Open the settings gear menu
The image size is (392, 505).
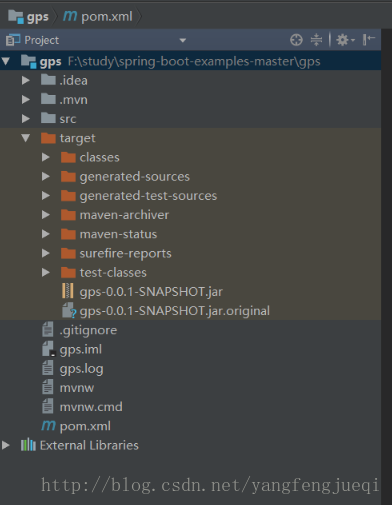345,40
